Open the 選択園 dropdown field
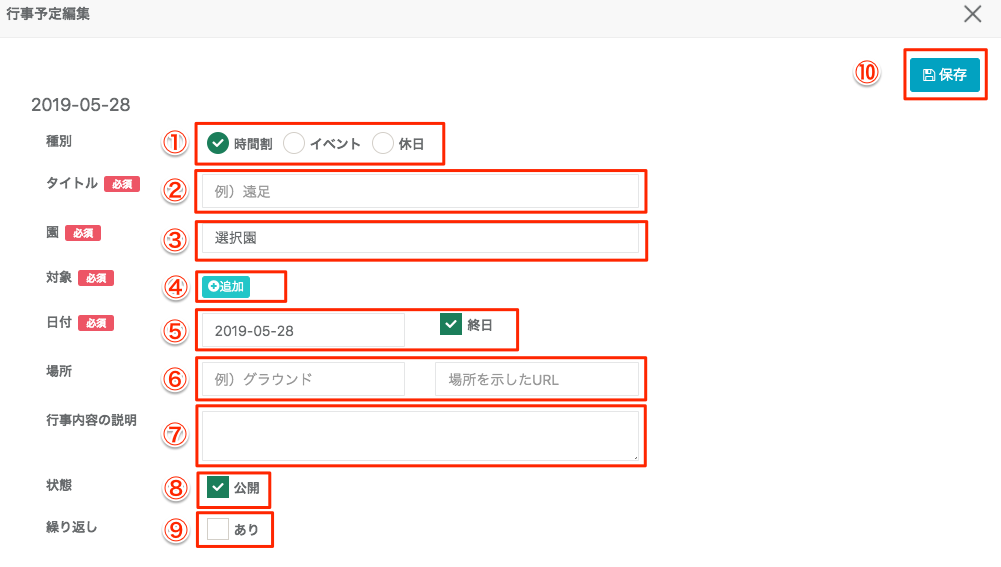 tap(420, 239)
